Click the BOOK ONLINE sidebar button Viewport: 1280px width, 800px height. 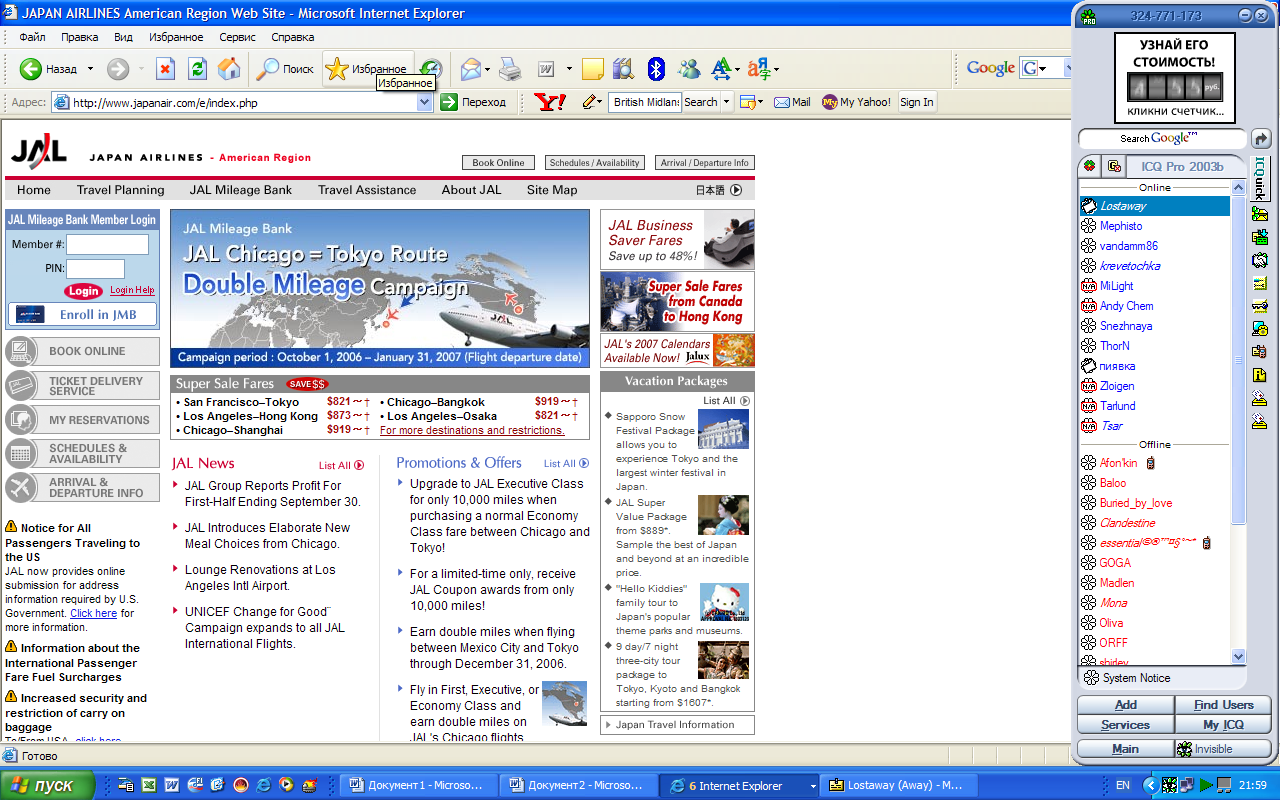[x=82, y=351]
